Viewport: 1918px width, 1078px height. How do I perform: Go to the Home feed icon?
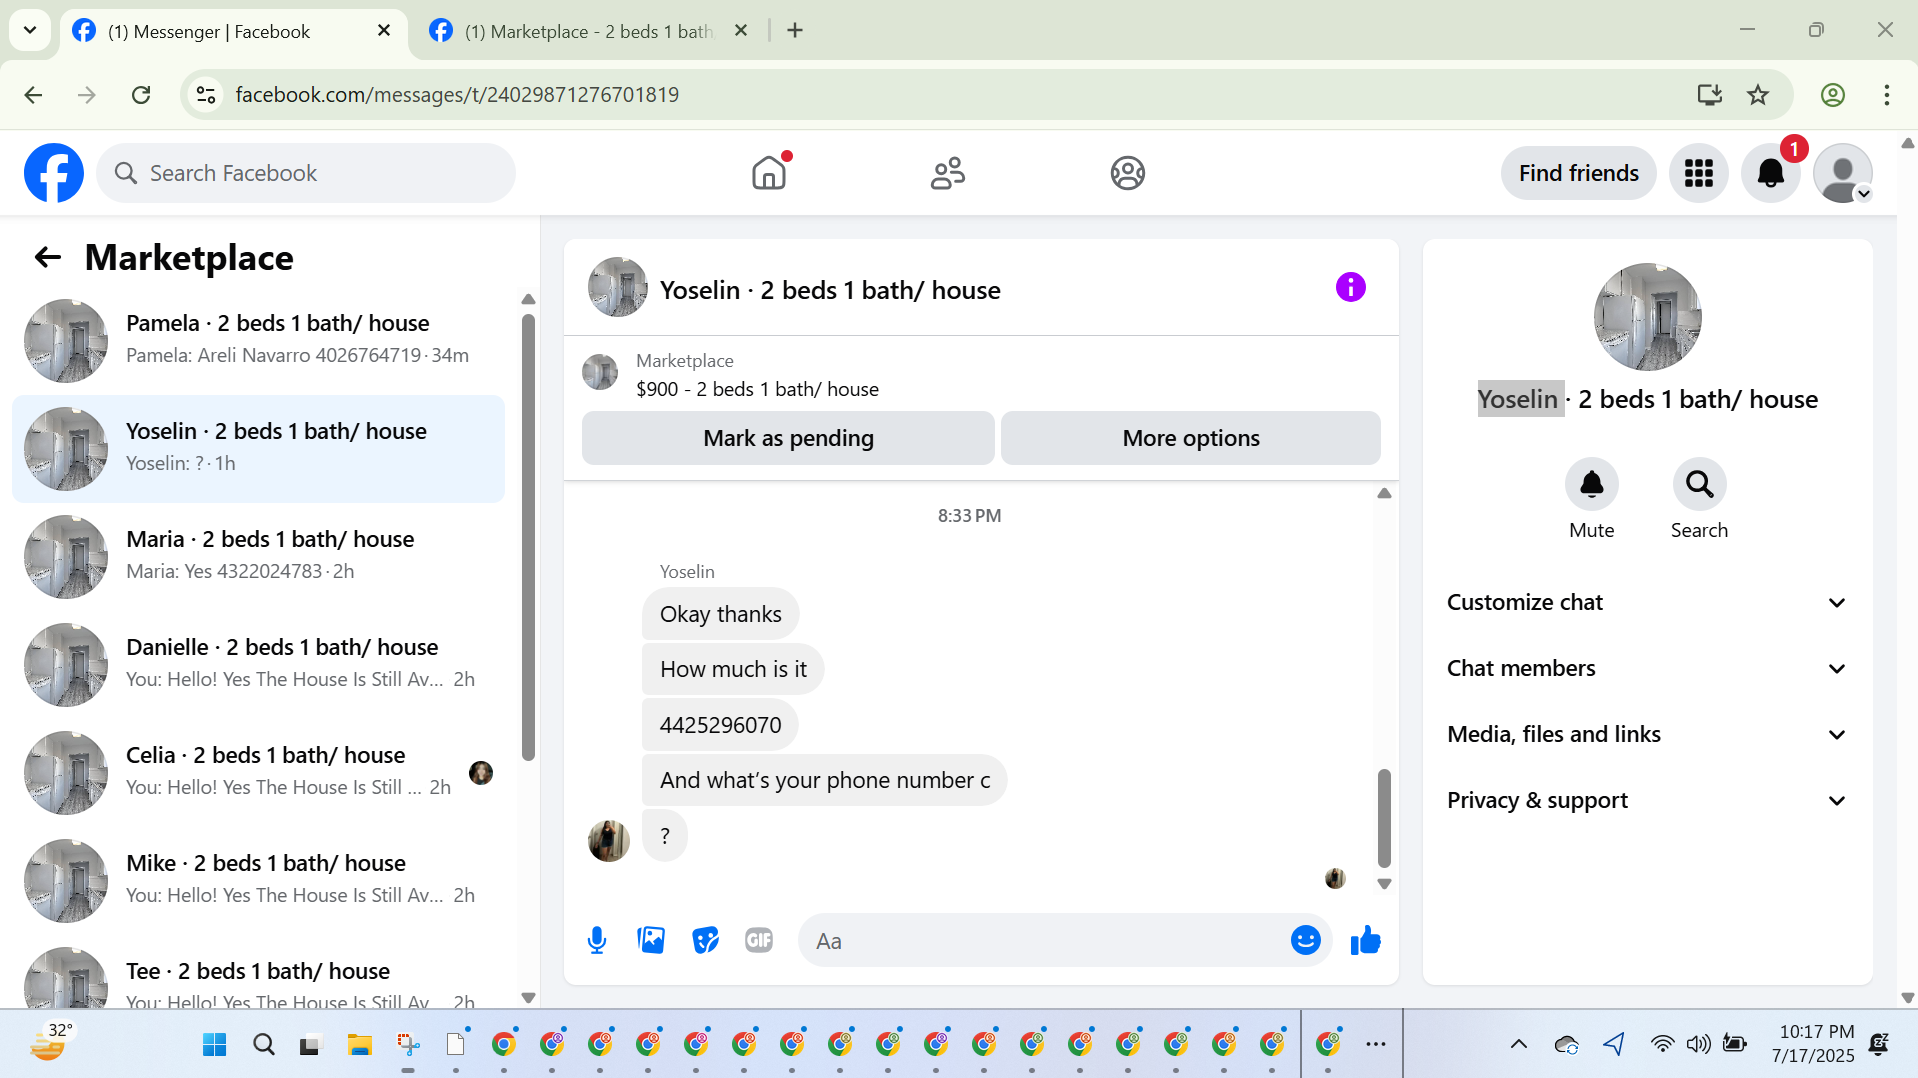point(769,173)
